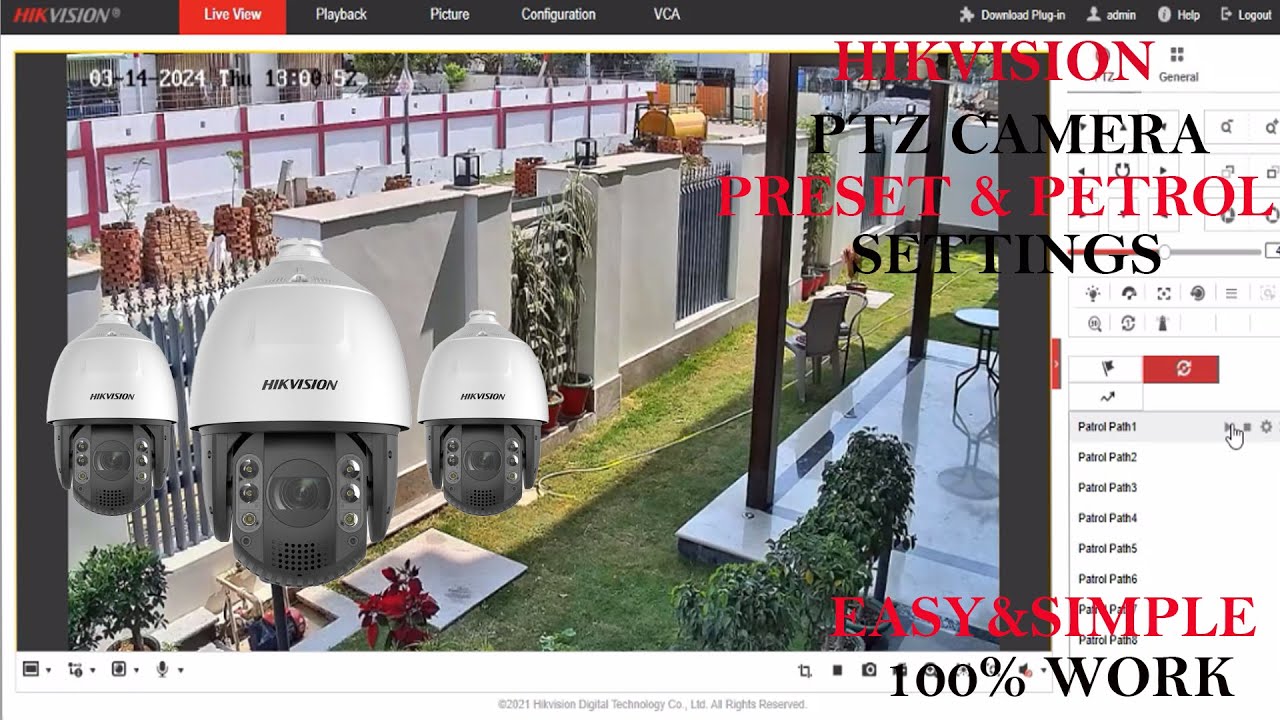Select the red Patrol tab

click(x=1181, y=369)
